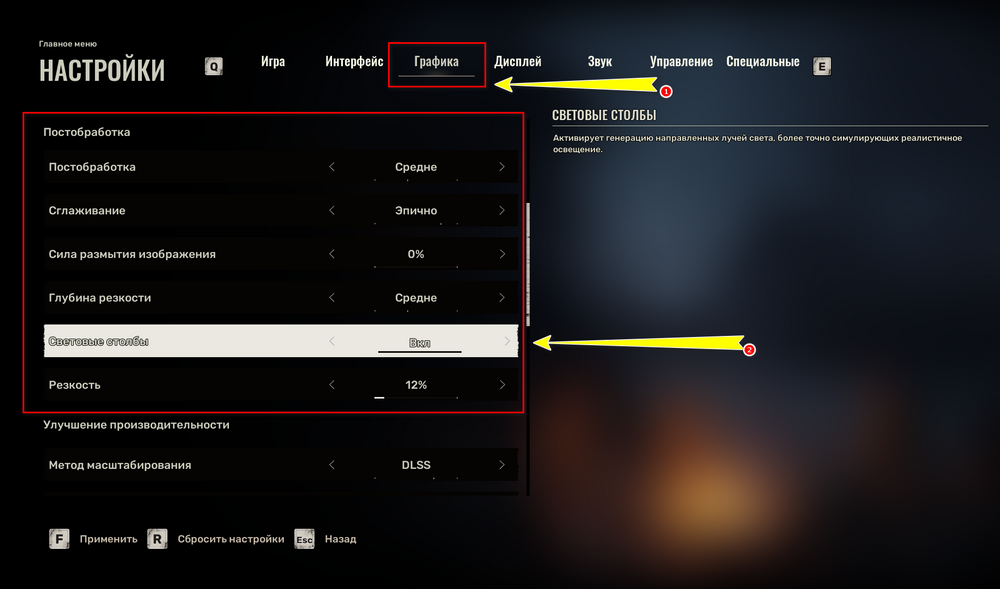The image size is (1000, 589).
Task: Click the Q key icon for previous tab
Action: pos(214,66)
